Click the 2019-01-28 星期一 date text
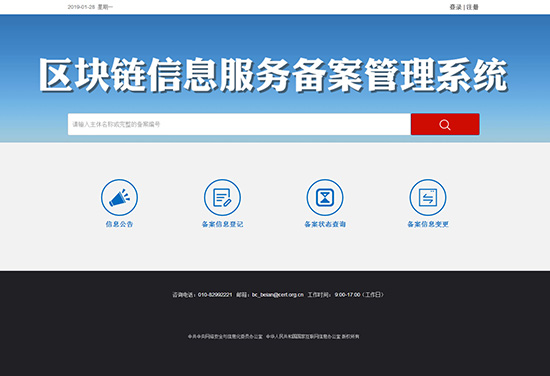Viewport: 550px width, 376px height. 90,7
